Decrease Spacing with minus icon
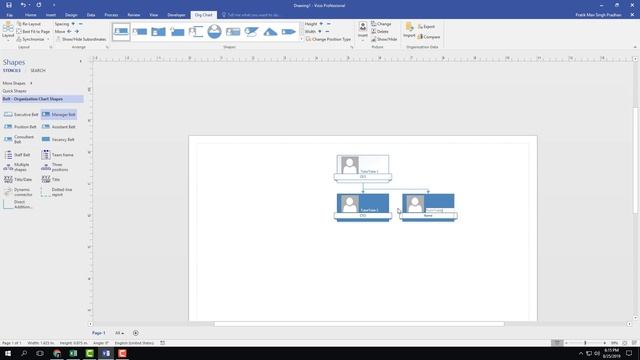The width and height of the screenshot is (640, 360). pyautogui.click(x=81, y=24)
